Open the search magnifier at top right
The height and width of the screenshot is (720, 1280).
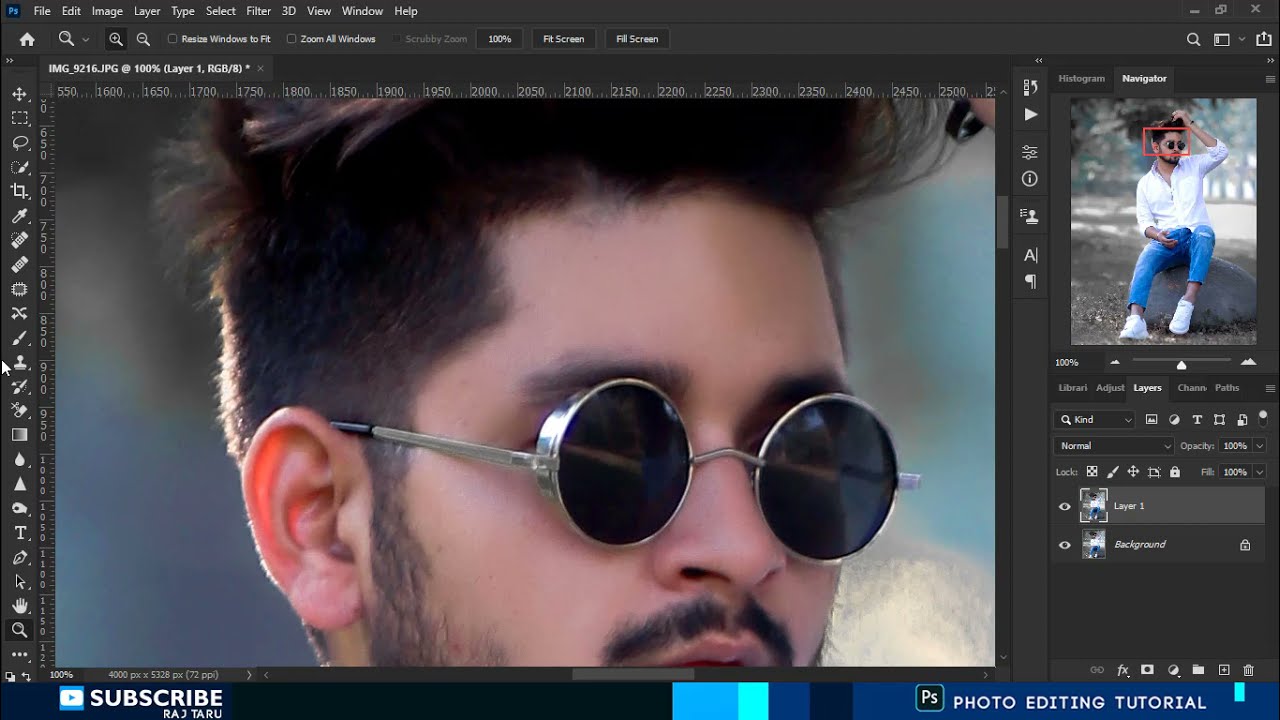tap(1193, 39)
